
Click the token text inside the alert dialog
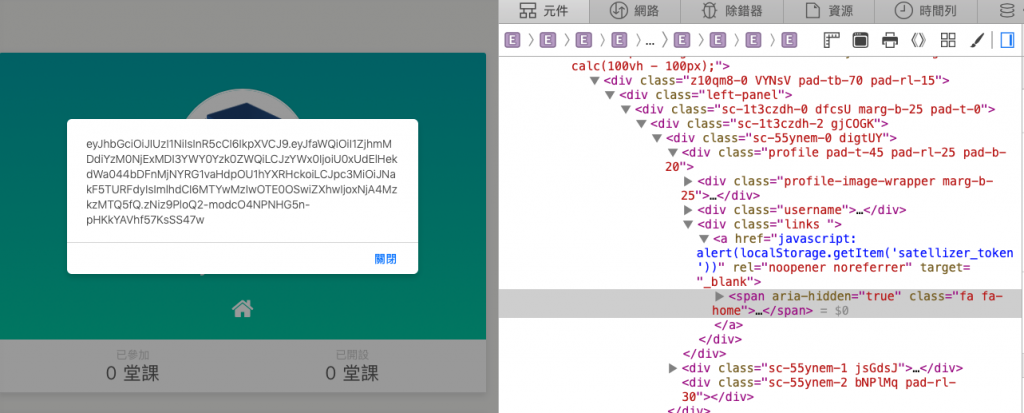(x=242, y=182)
